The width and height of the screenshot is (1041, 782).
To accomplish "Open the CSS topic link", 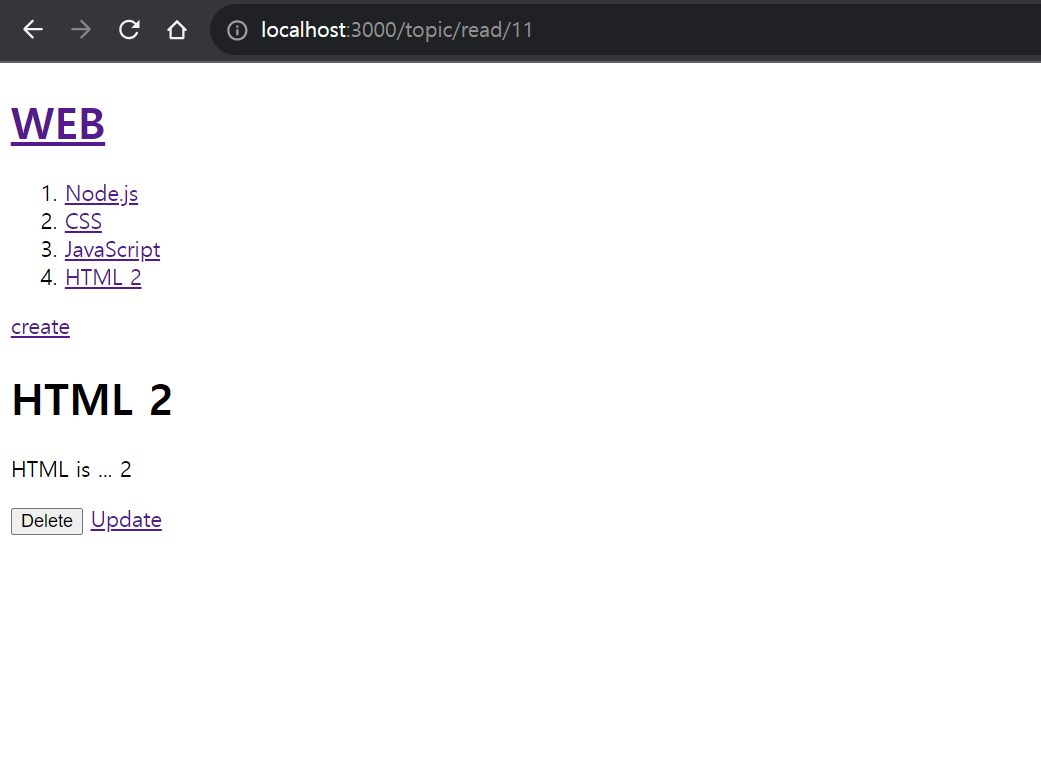I will pyautogui.click(x=83, y=222).
